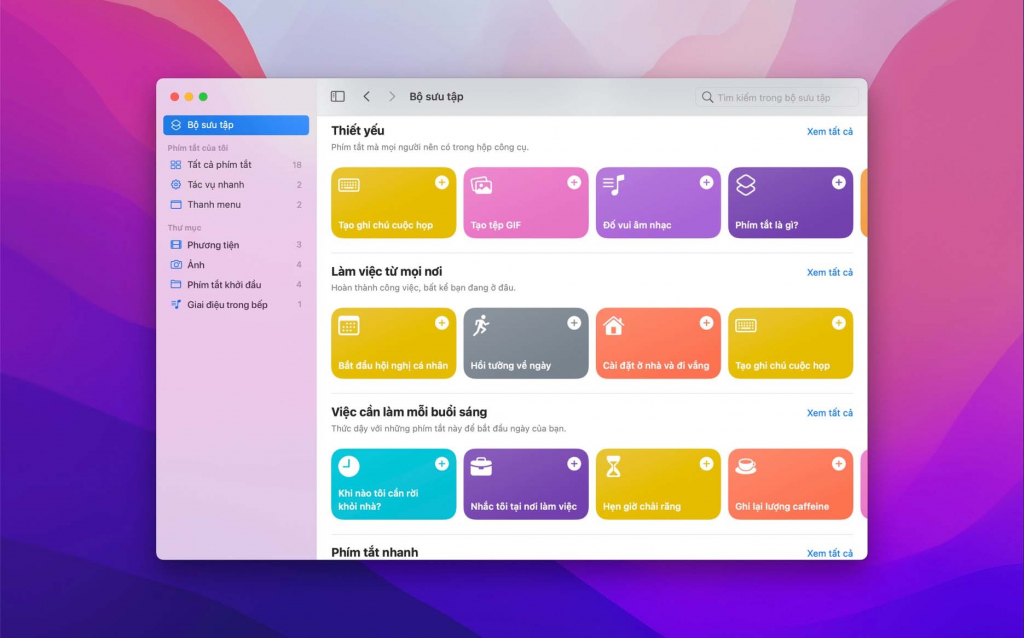Open 'Tác vụ nhanh' in the sidebar
The image size is (1024, 638).
click(236, 185)
